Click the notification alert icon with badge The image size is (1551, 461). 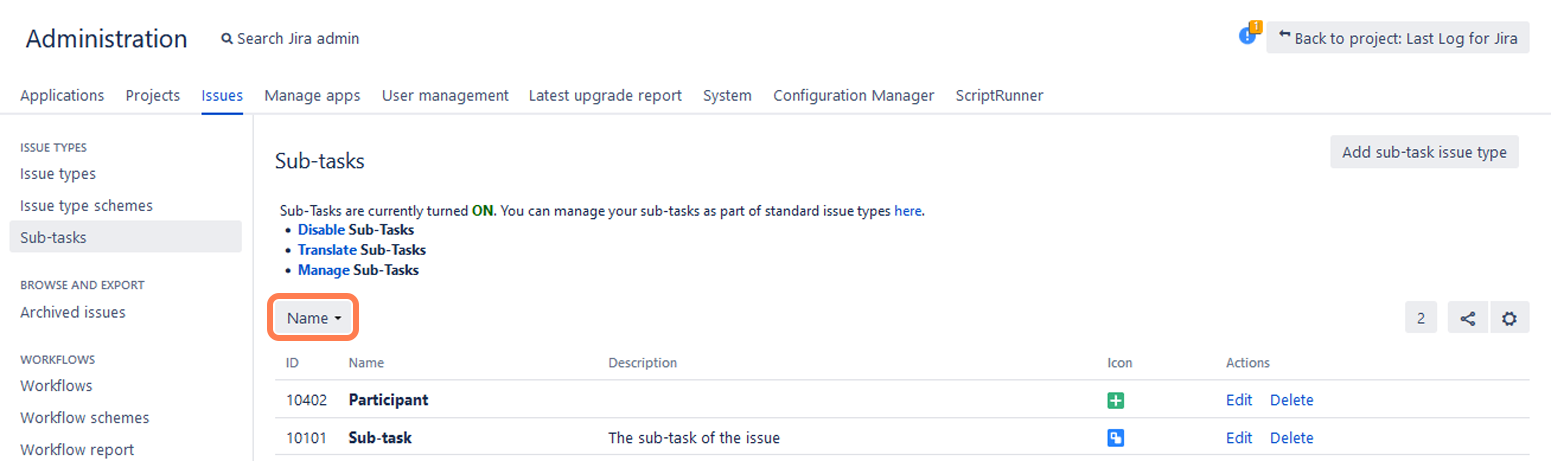pyautogui.click(x=1247, y=36)
